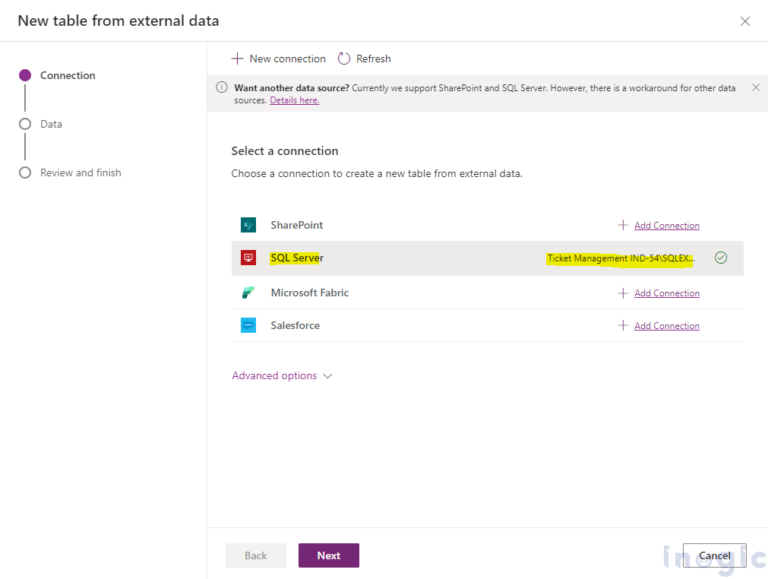
Task: Select the Salesforce row label
Action: [295, 326]
